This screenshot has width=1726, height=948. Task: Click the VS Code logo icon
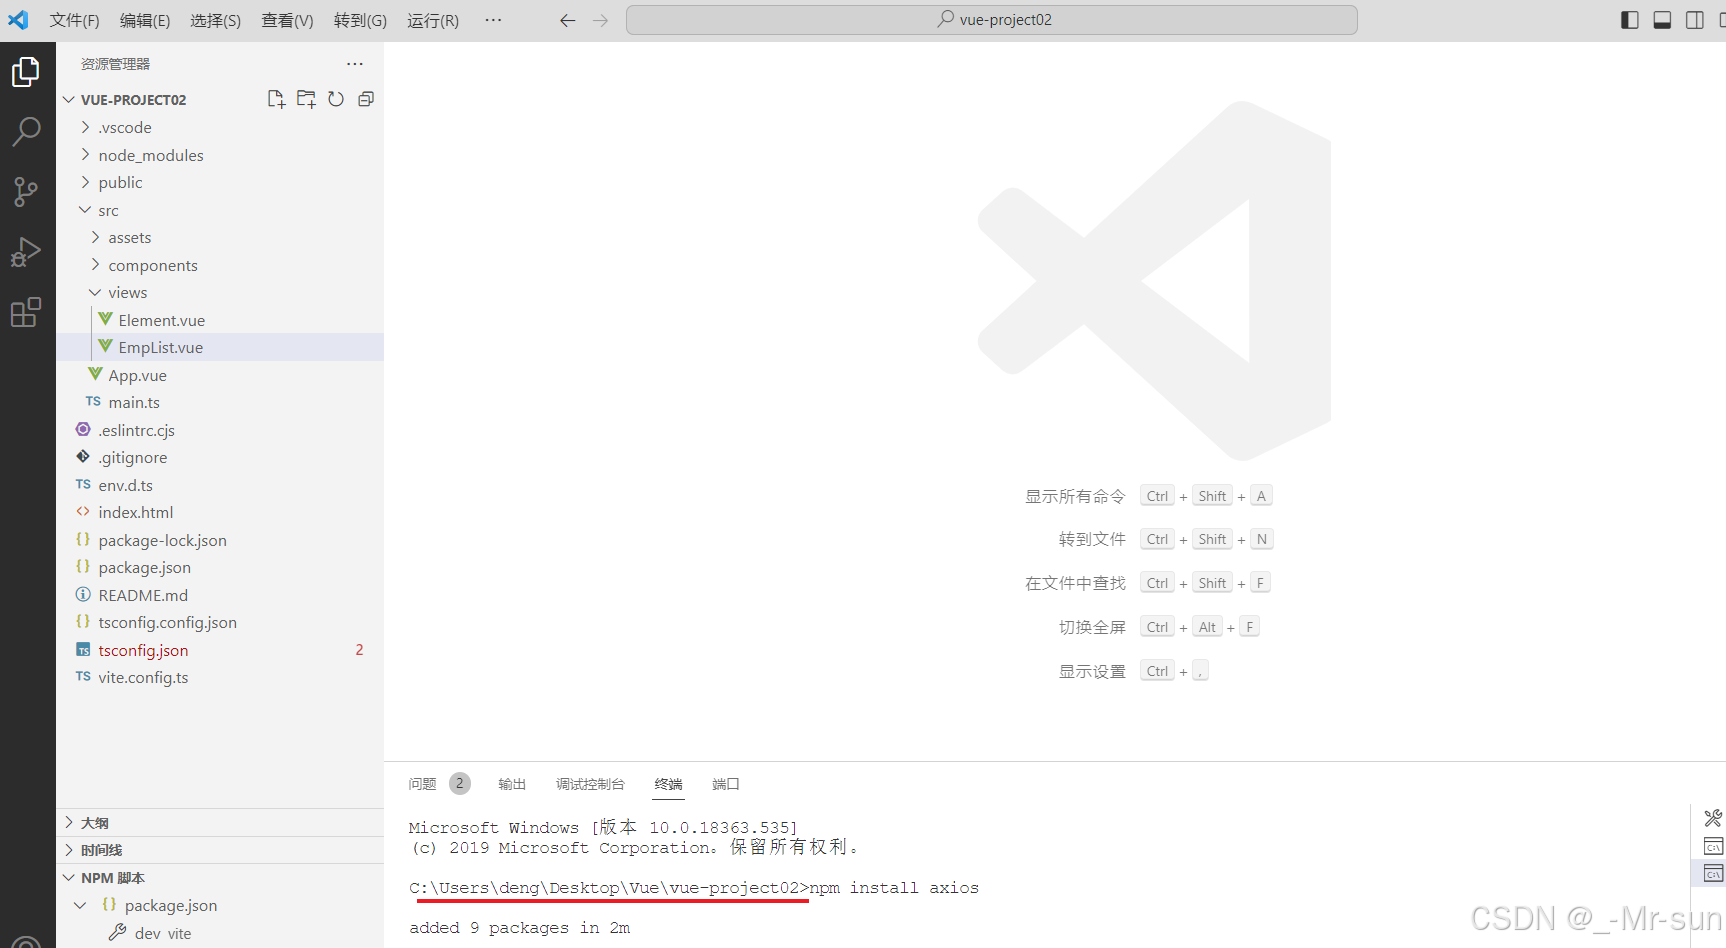pos(18,20)
